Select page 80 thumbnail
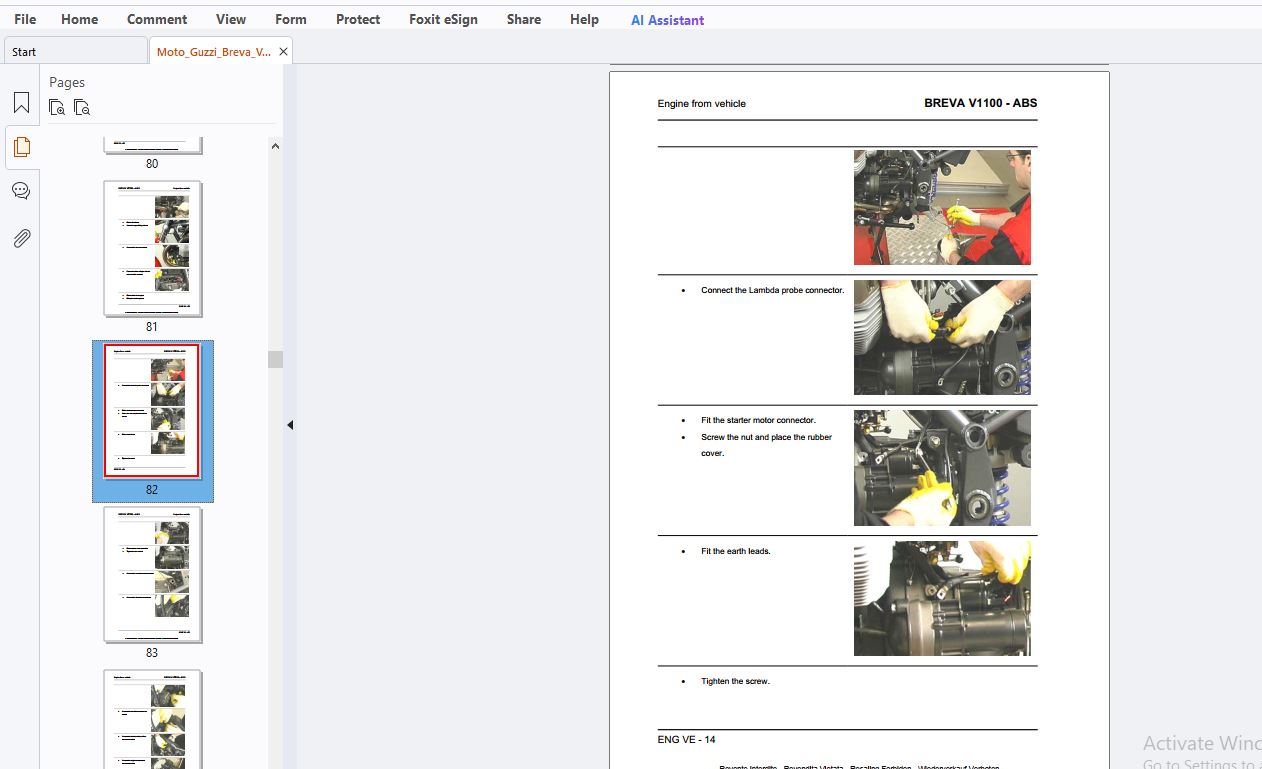 tap(153, 146)
